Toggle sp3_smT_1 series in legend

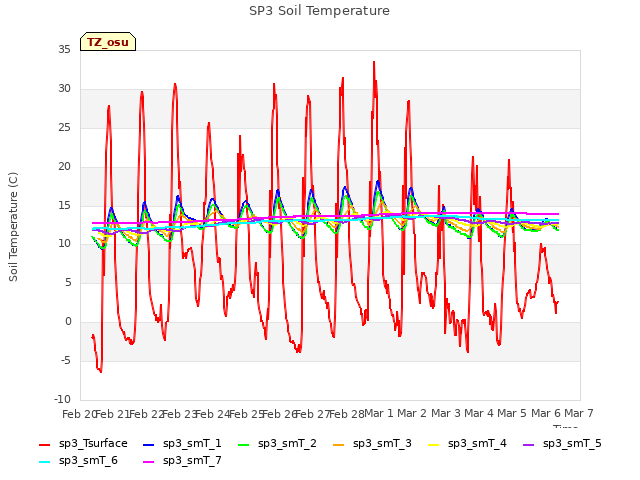point(182,444)
